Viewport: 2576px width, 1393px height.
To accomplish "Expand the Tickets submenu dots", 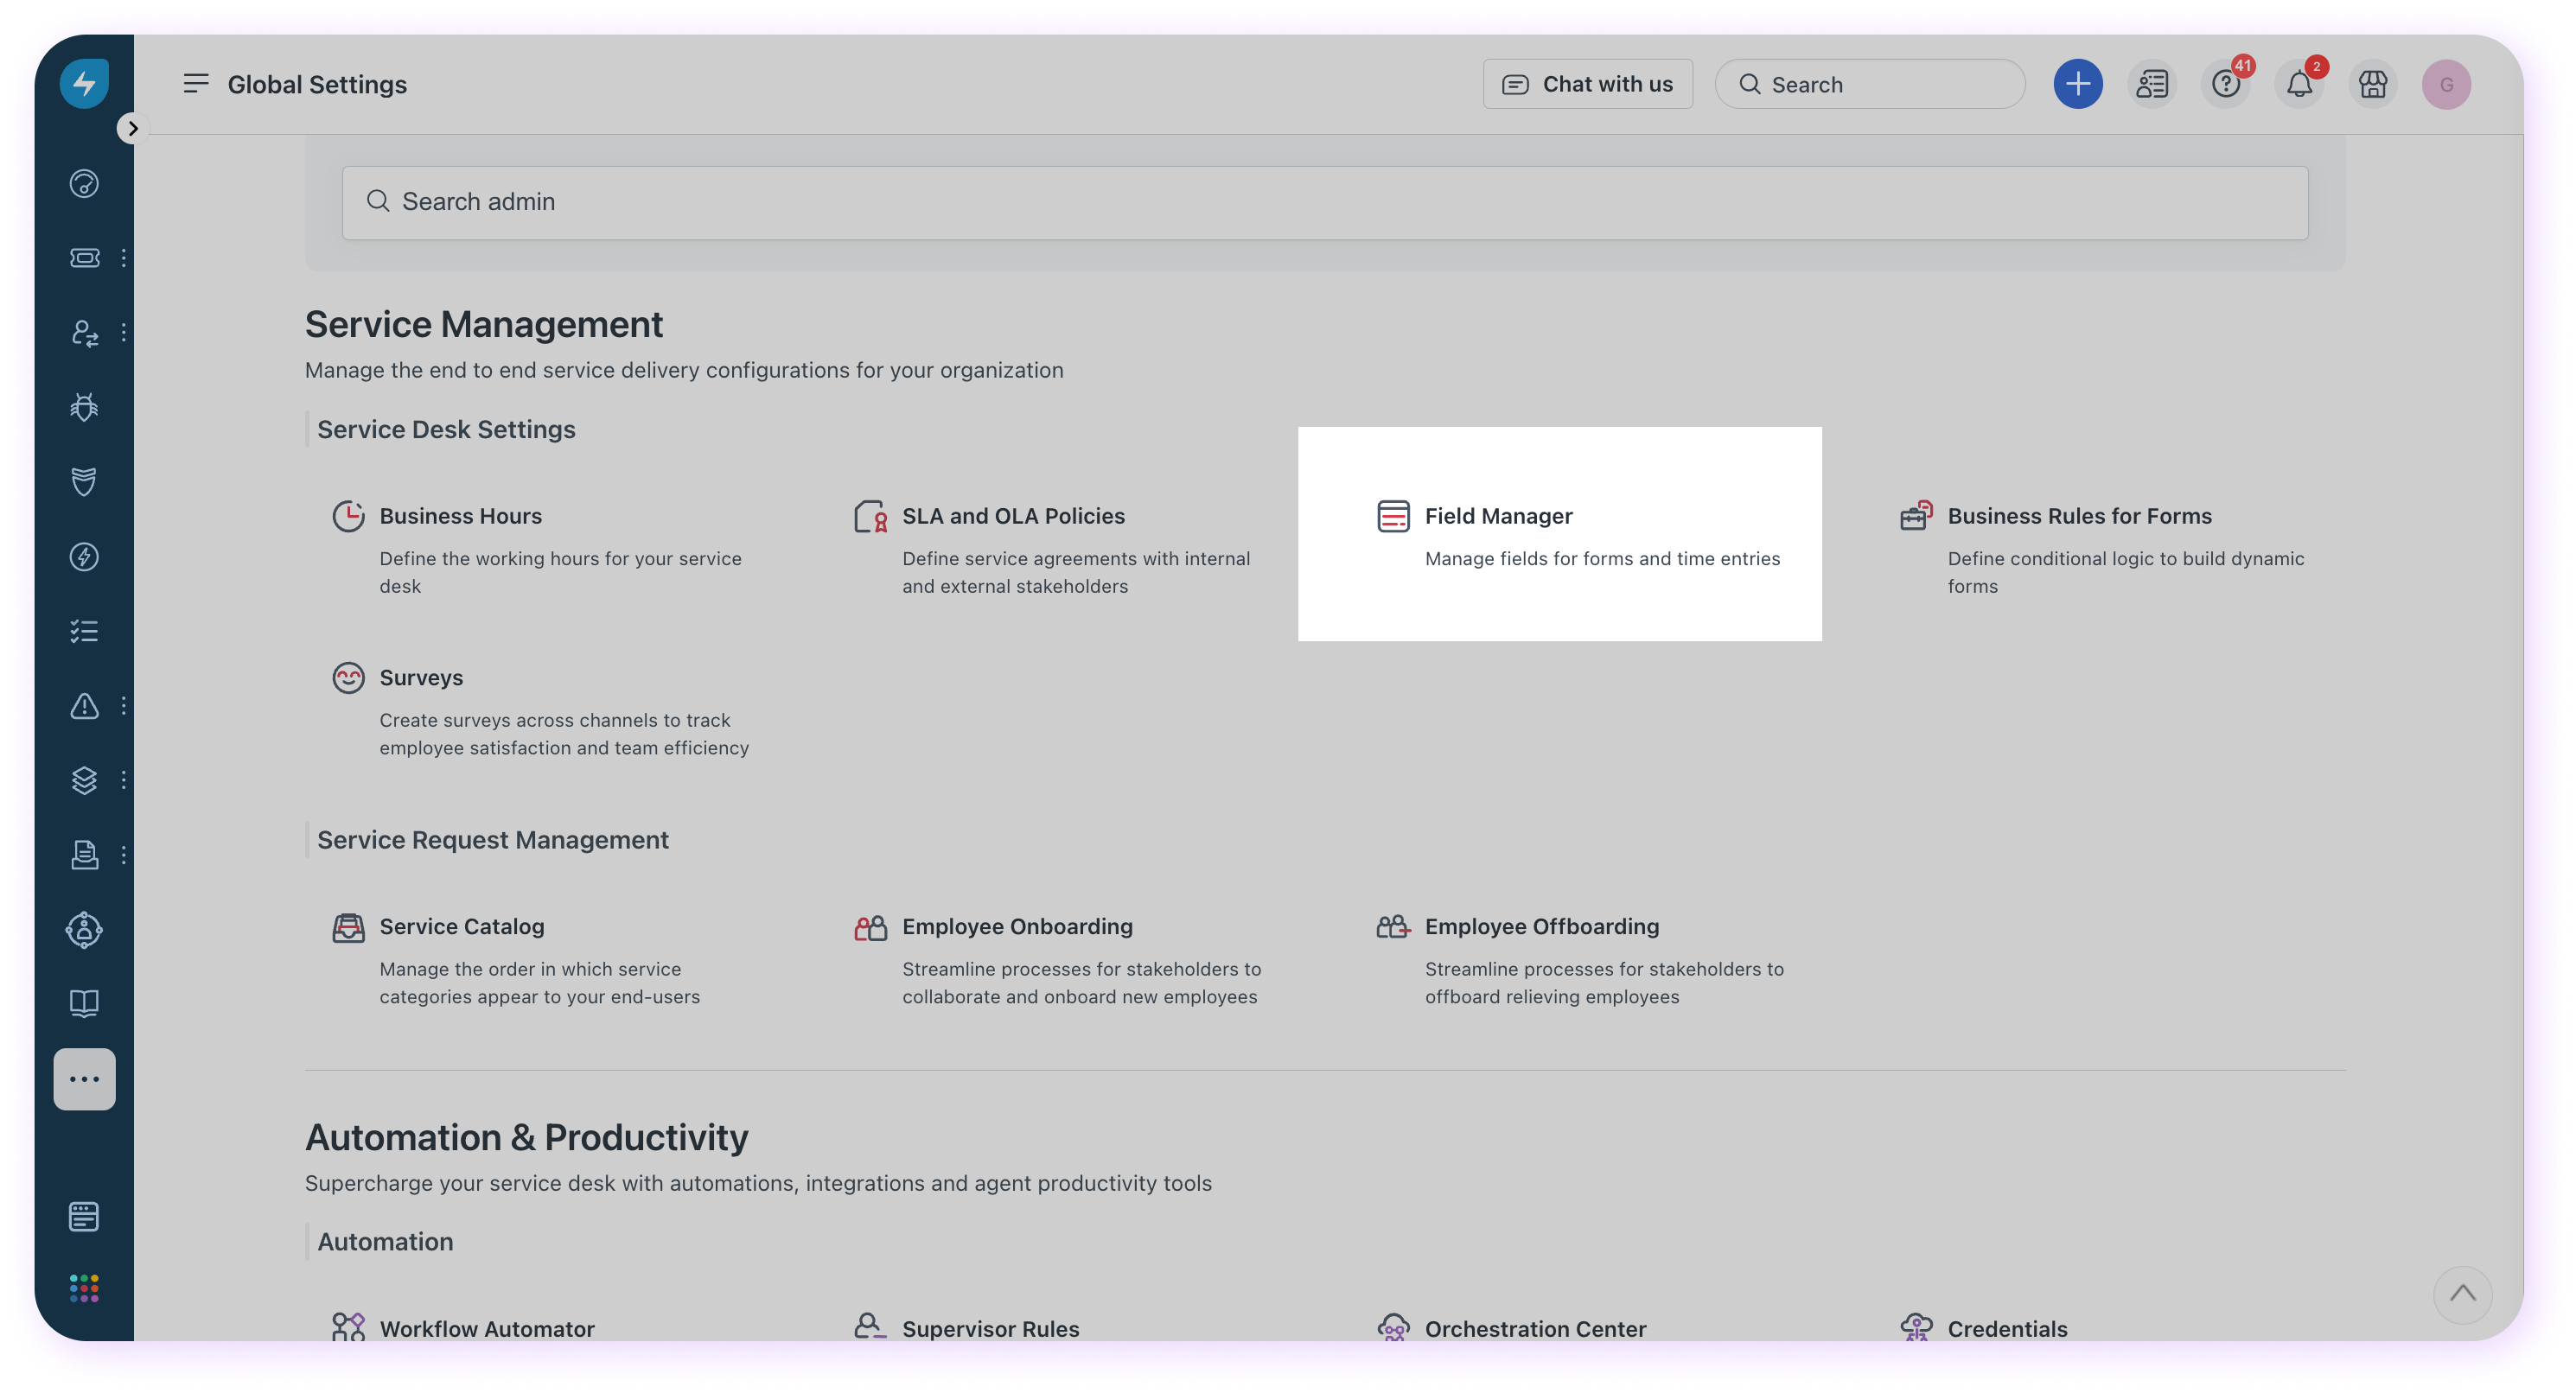I will [124, 258].
